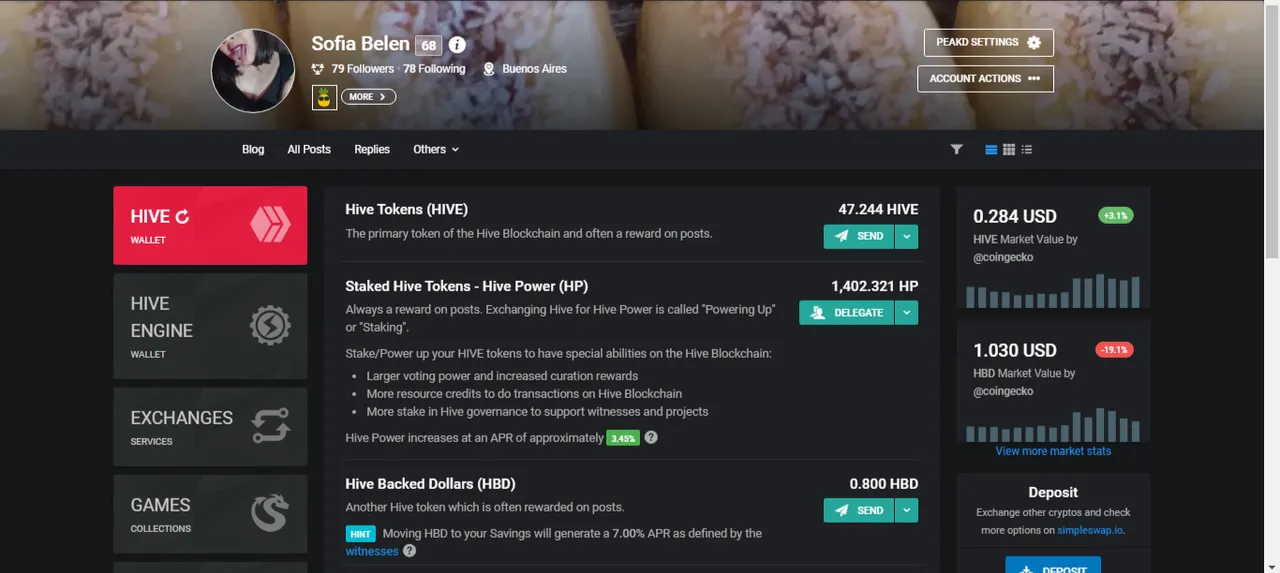
Task: Click the filter funnel icon
Action: pyautogui.click(x=956, y=149)
